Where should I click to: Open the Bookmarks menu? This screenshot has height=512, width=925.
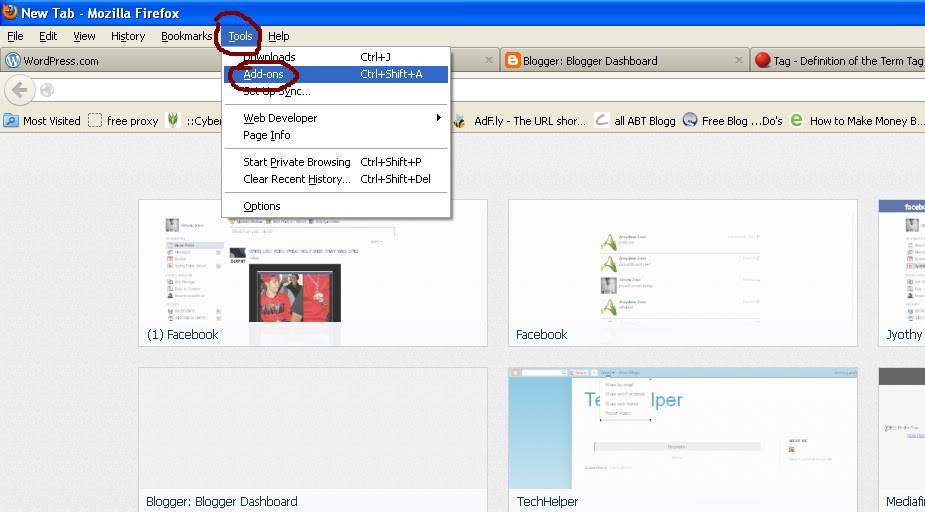coord(186,36)
